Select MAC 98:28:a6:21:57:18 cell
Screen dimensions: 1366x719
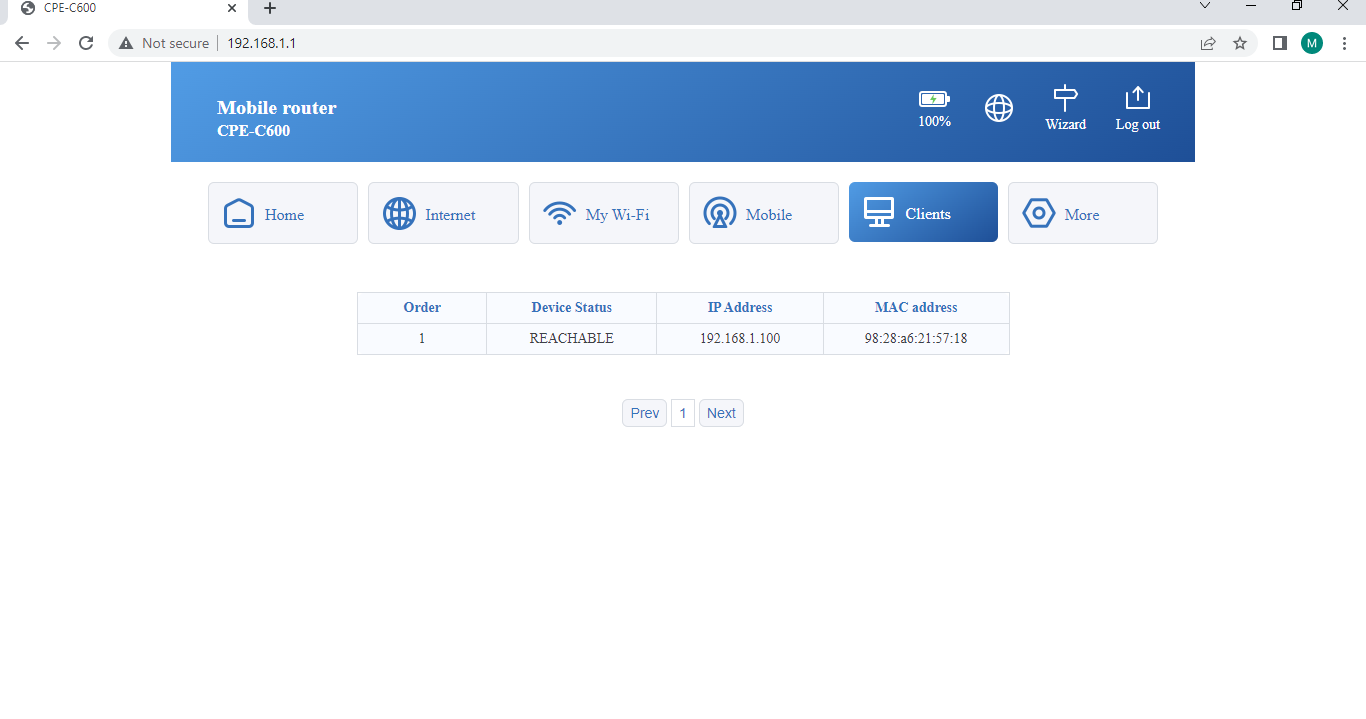[x=916, y=339]
